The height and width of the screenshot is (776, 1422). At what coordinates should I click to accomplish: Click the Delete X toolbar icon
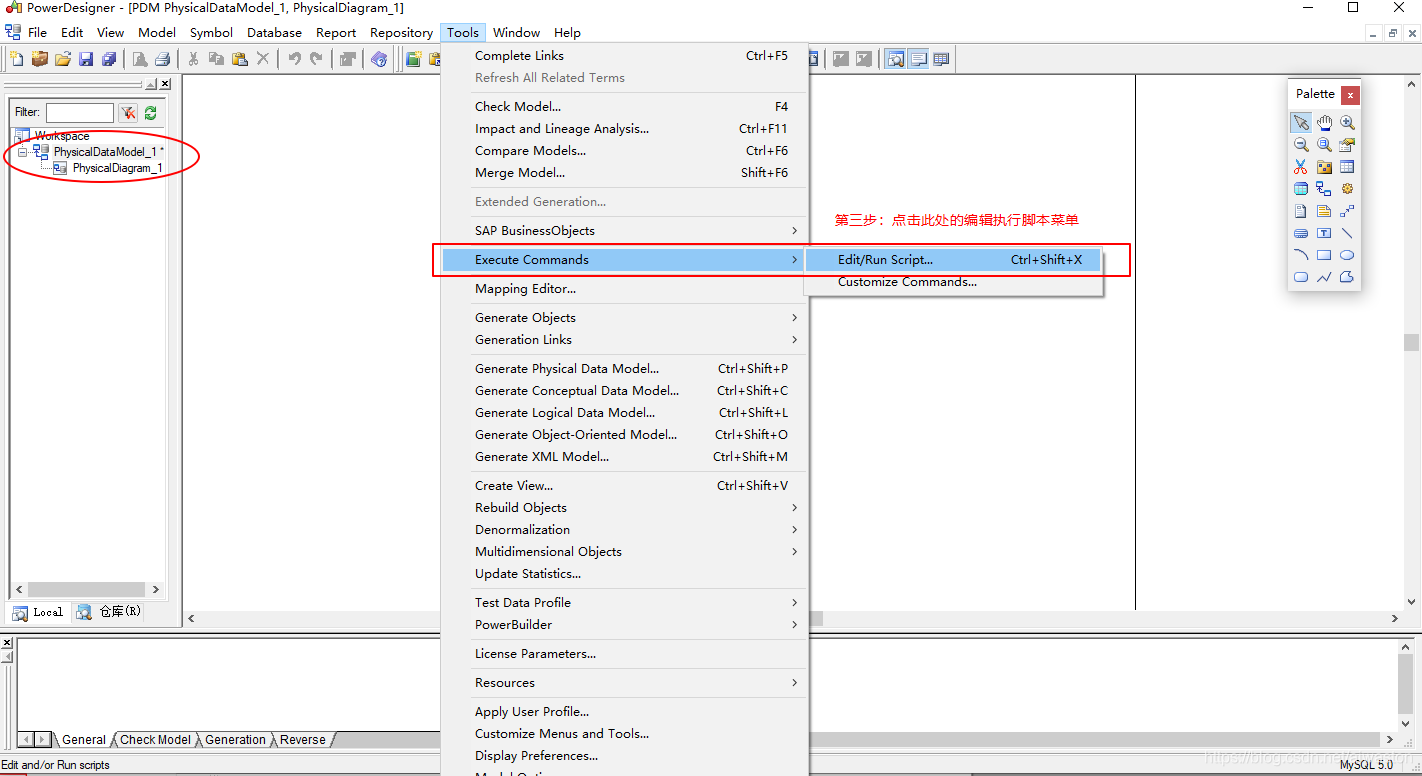click(262, 59)
